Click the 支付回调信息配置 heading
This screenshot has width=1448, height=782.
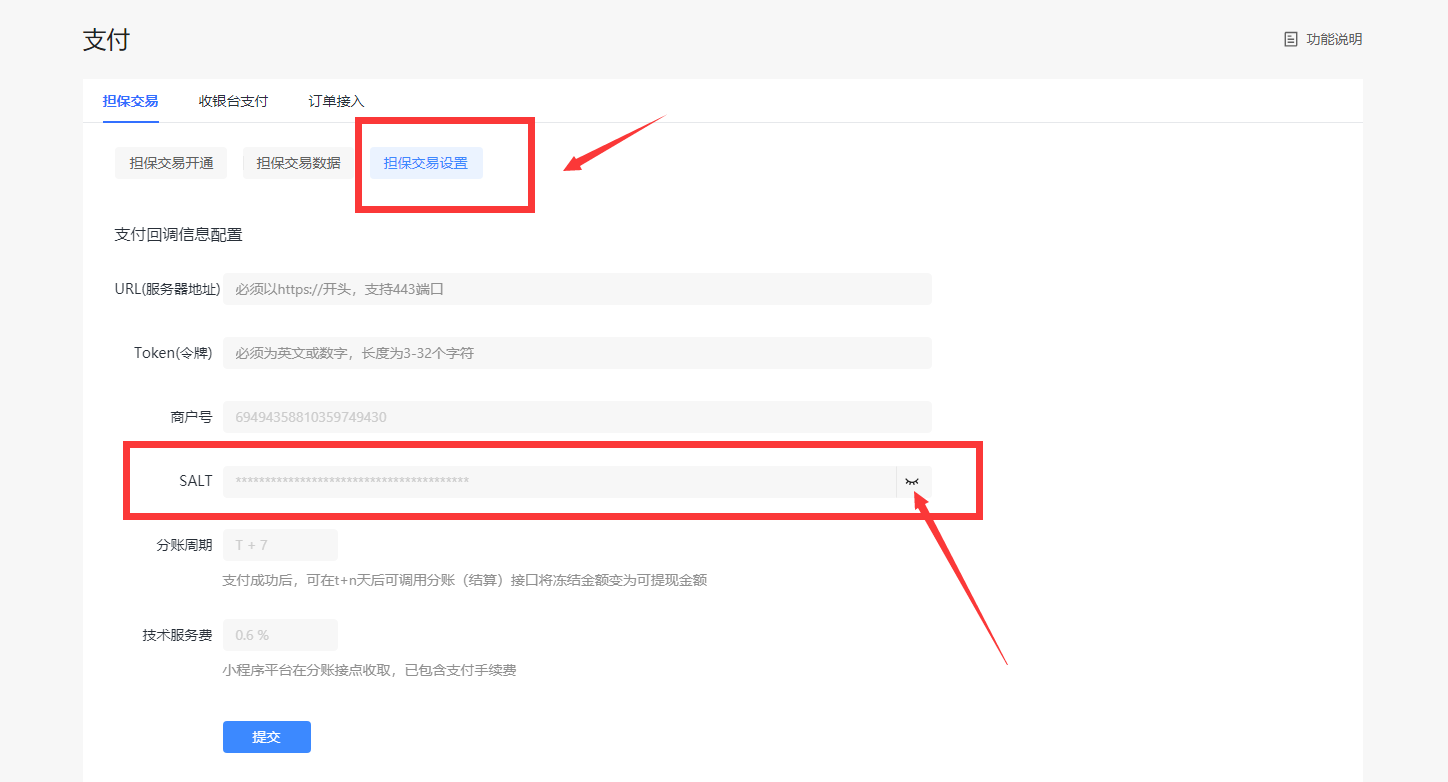178,235
